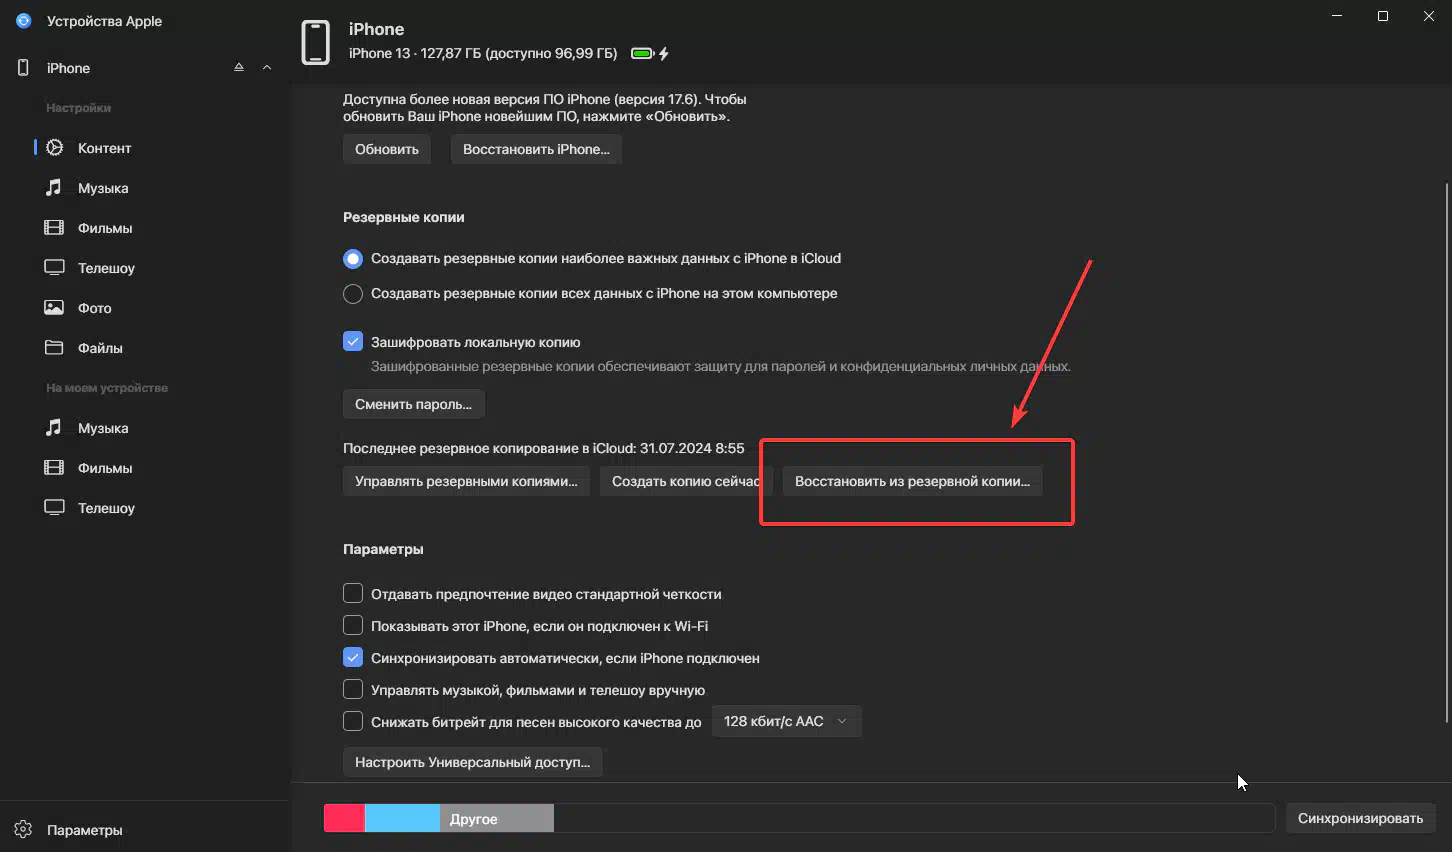Click the Файлы folder icon
The height and width of the screenshot is (852, 1452).
click(54, 347)
